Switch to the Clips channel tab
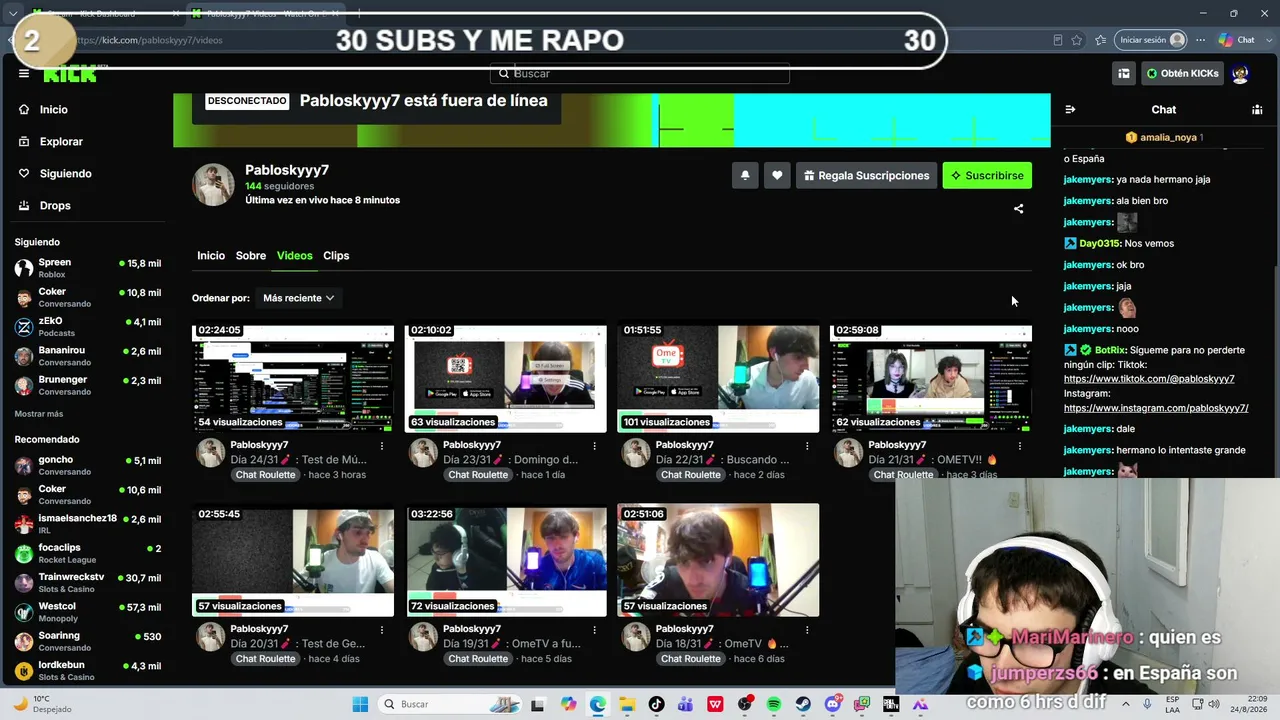 (336, 255)
